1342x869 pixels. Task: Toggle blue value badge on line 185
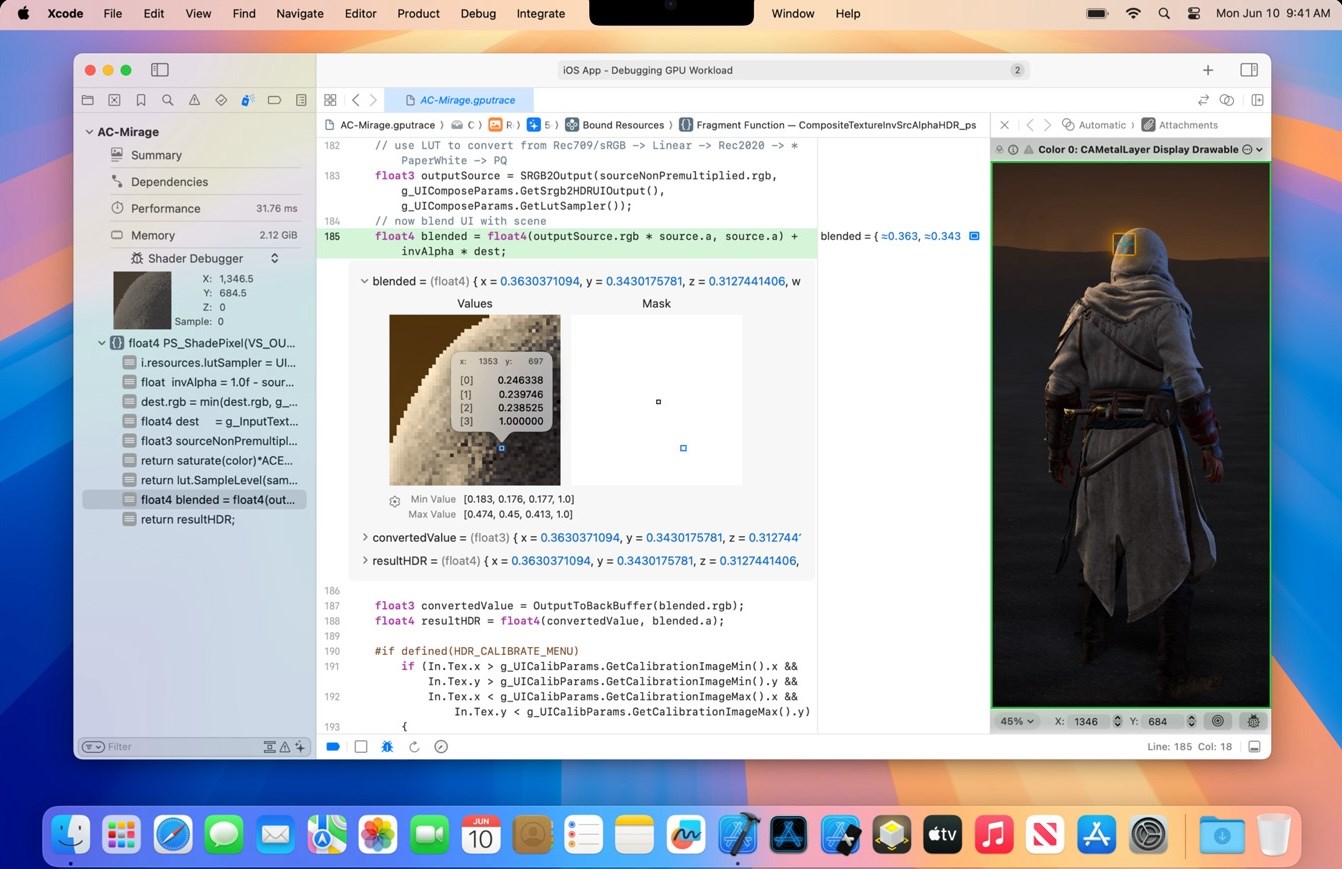click(x=975, y=236)
